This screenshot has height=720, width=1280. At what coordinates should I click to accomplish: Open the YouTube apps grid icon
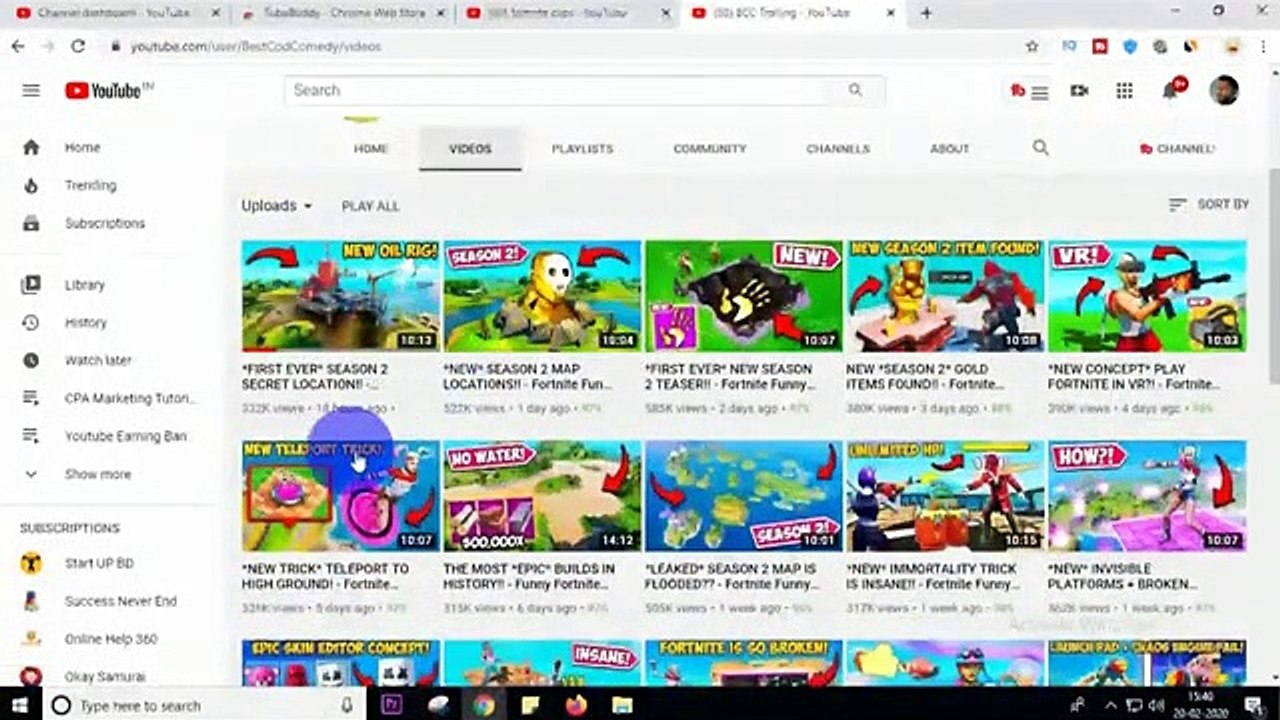click(x=1124, y=91)
